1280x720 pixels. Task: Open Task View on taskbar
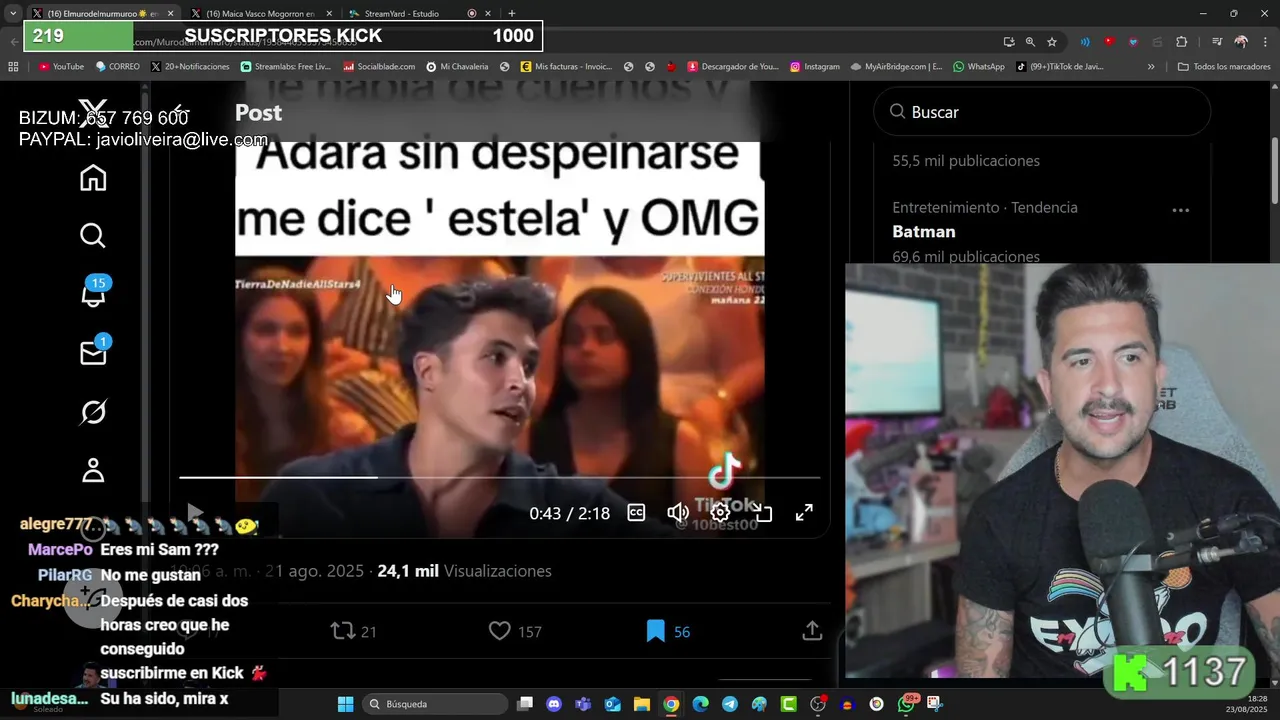525,704
